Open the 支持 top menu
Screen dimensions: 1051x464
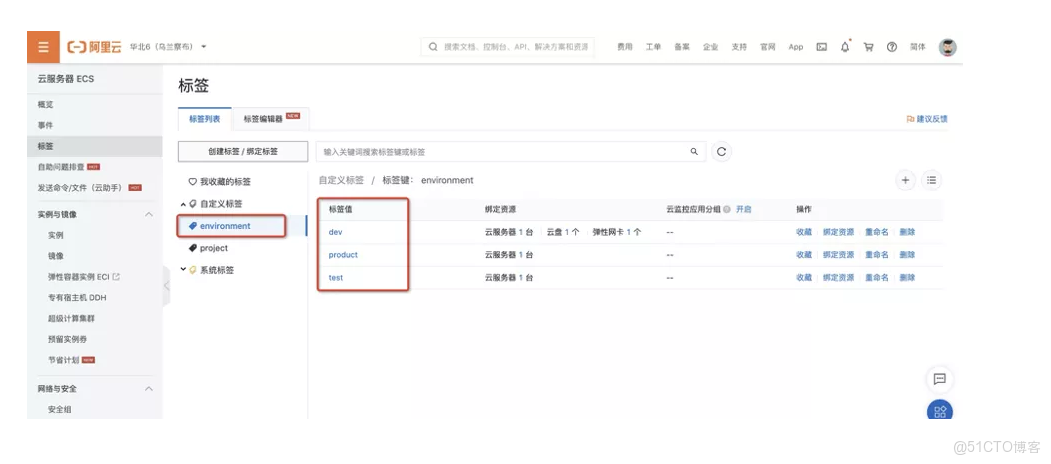(x=739, y=47)
